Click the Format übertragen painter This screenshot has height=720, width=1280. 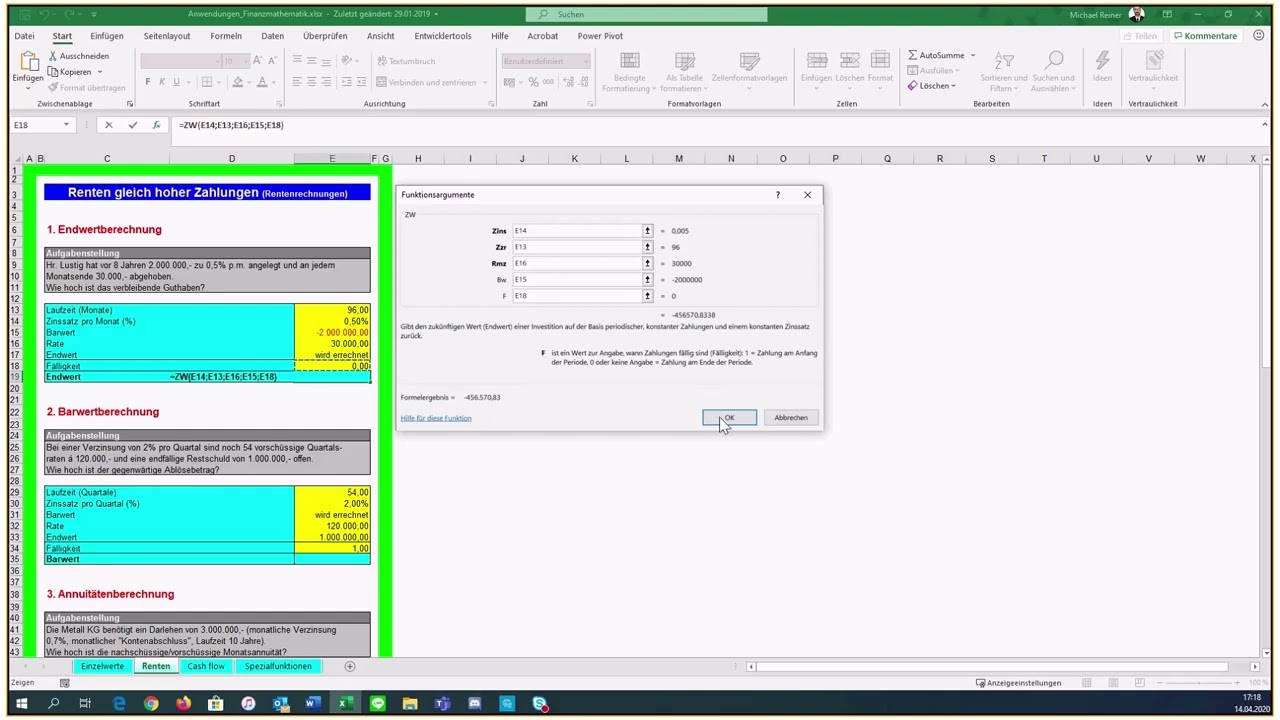click(86, 88)
